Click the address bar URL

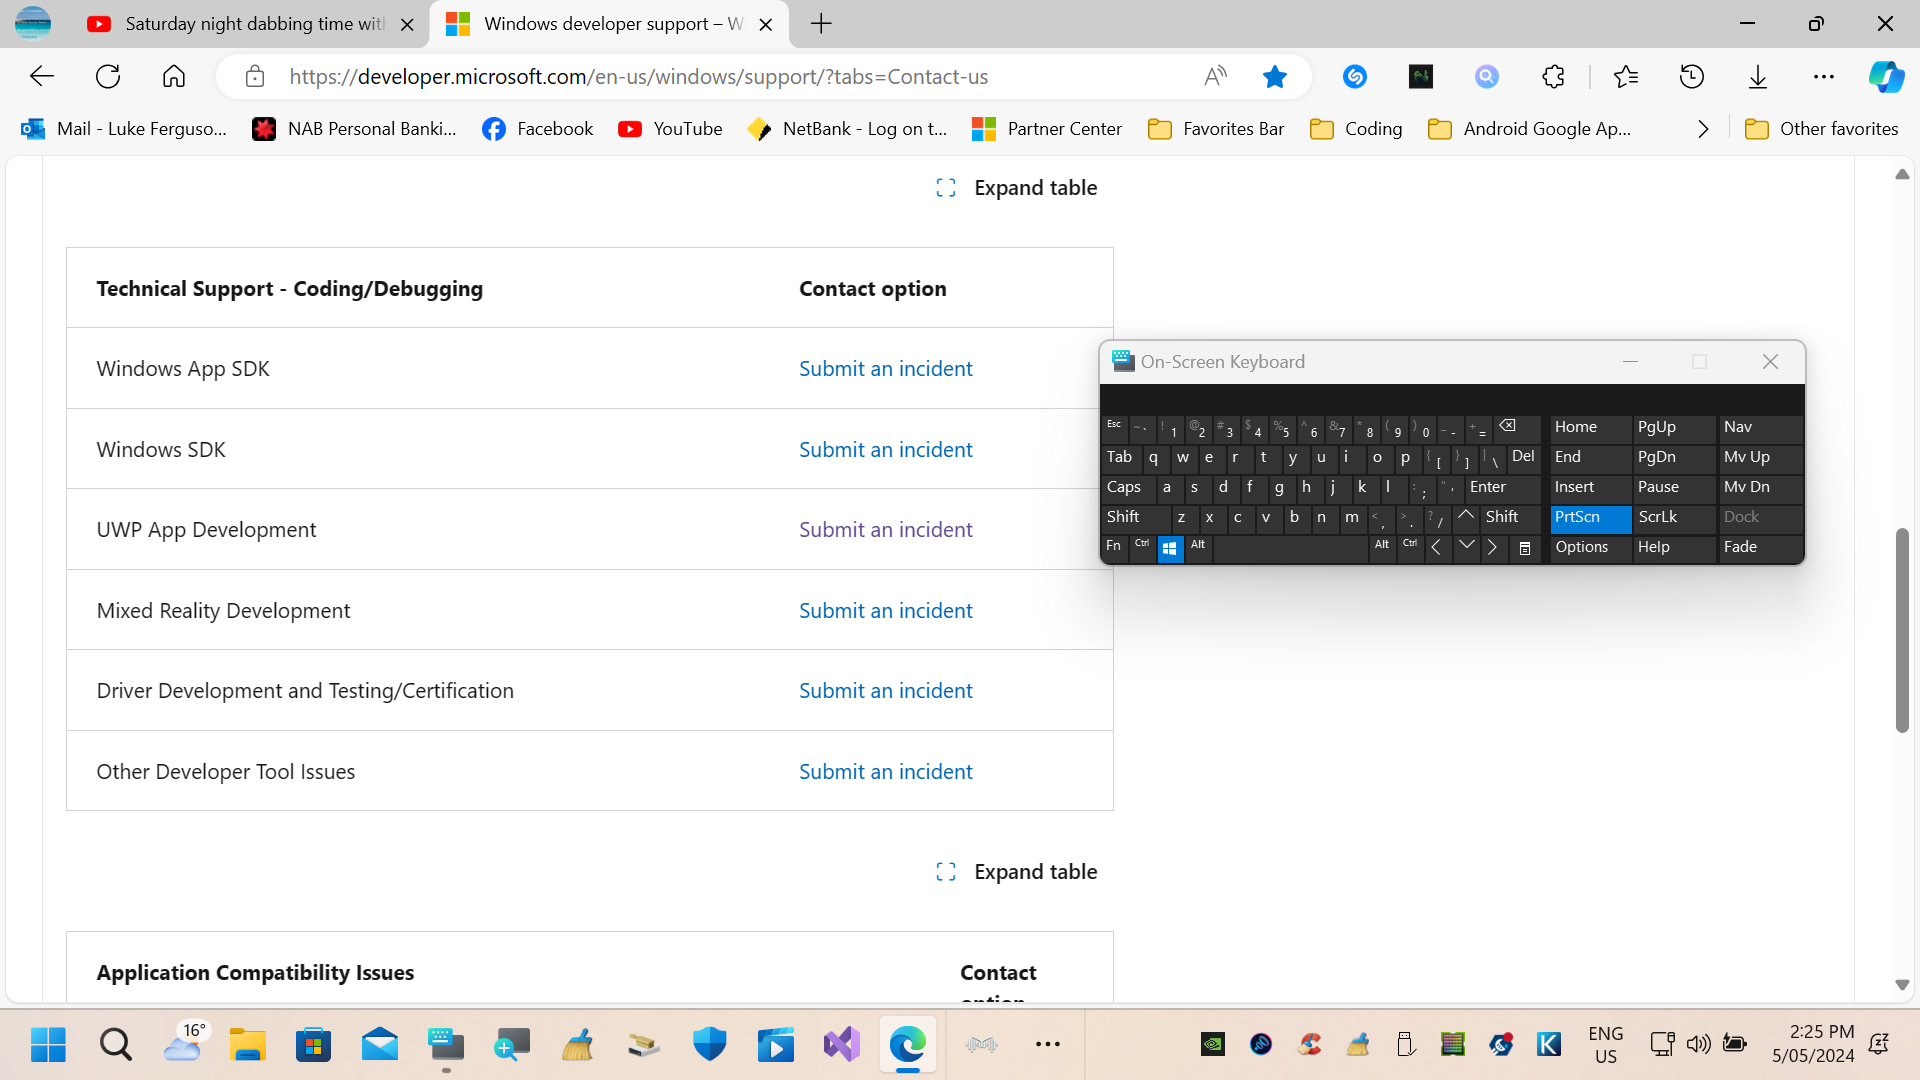pyautogui.click(x=638, y=77)
